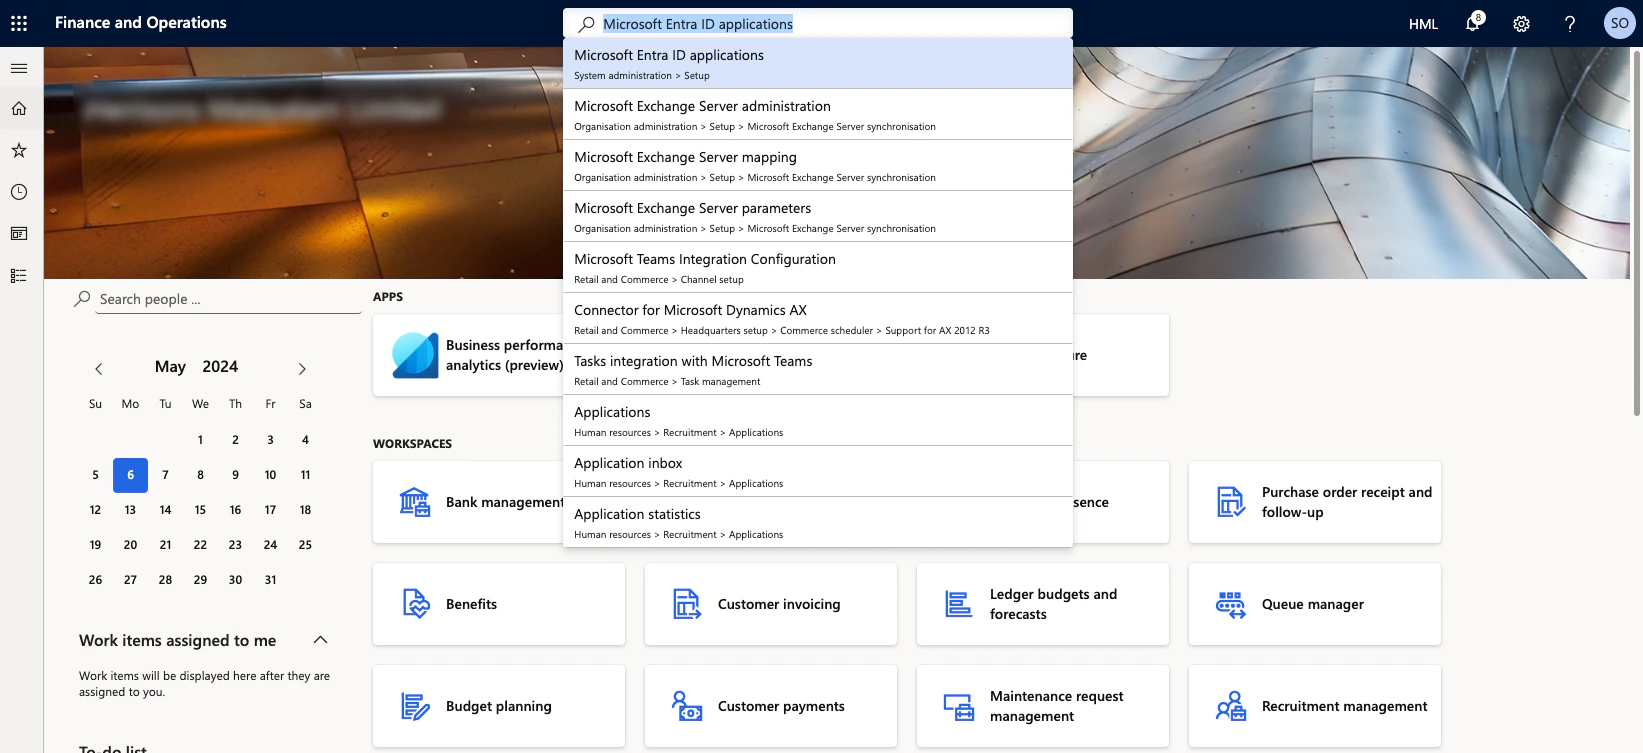The width and height of the screenshot is (1643, 753).
Task: Click the Benefits workspace icon
Action: (x=415, y=604)
